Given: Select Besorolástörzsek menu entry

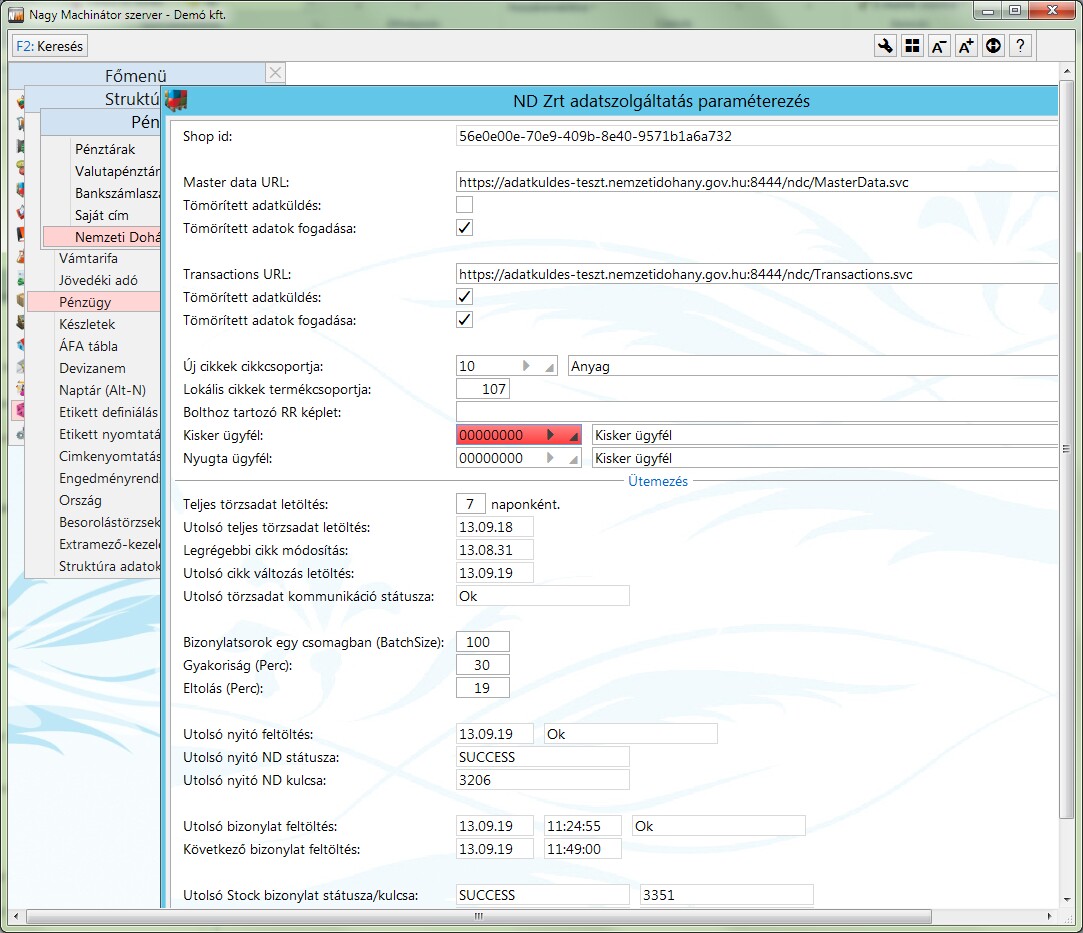Looking at the screenshot, I should point(109,523).
